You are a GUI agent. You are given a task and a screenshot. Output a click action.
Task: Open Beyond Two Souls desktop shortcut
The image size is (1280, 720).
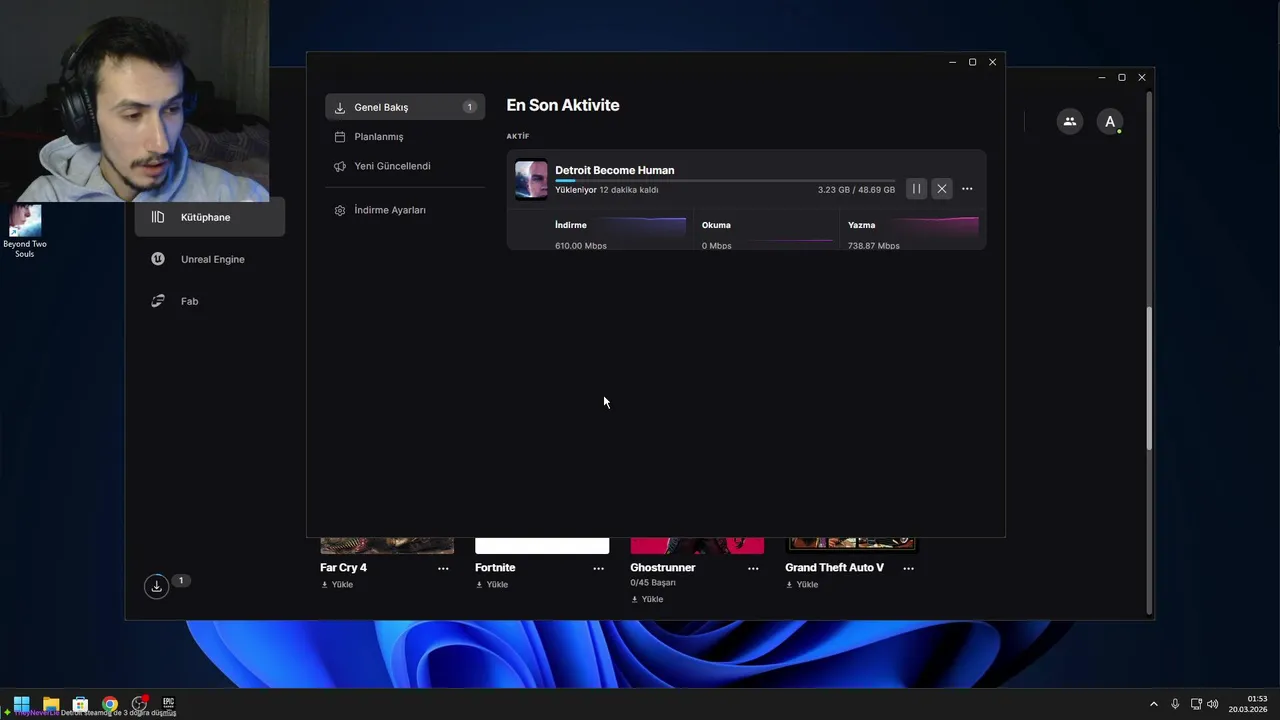pos(25,232)
